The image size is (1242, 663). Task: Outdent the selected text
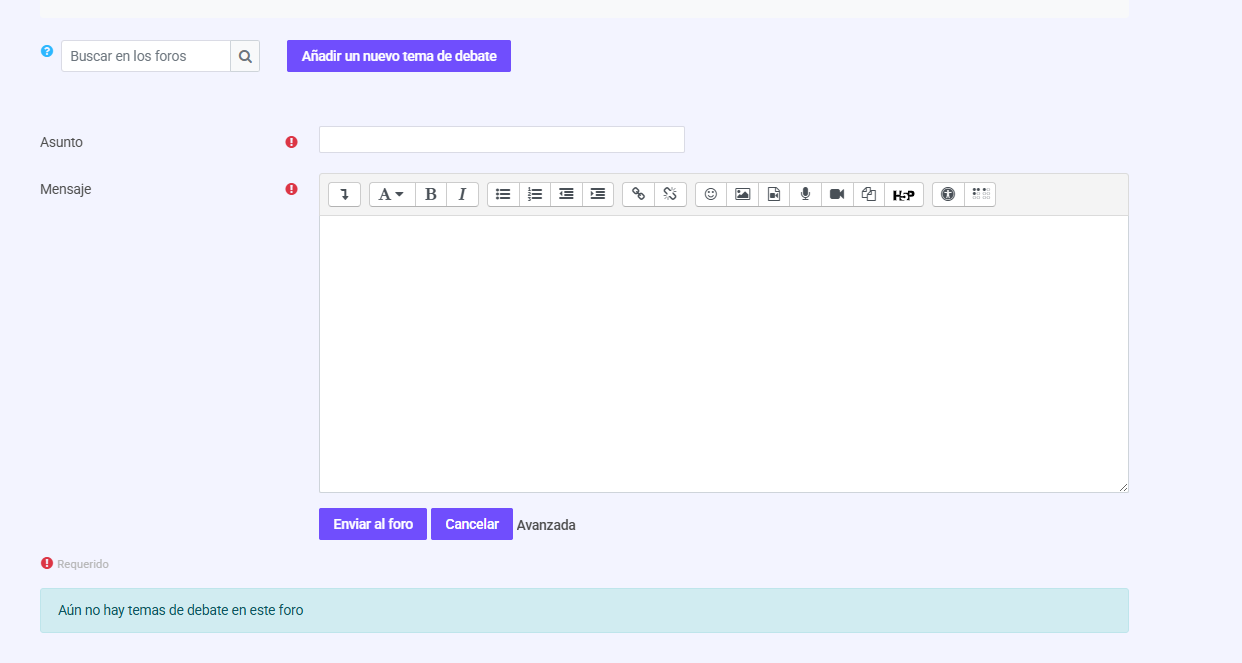pos(566,194)
